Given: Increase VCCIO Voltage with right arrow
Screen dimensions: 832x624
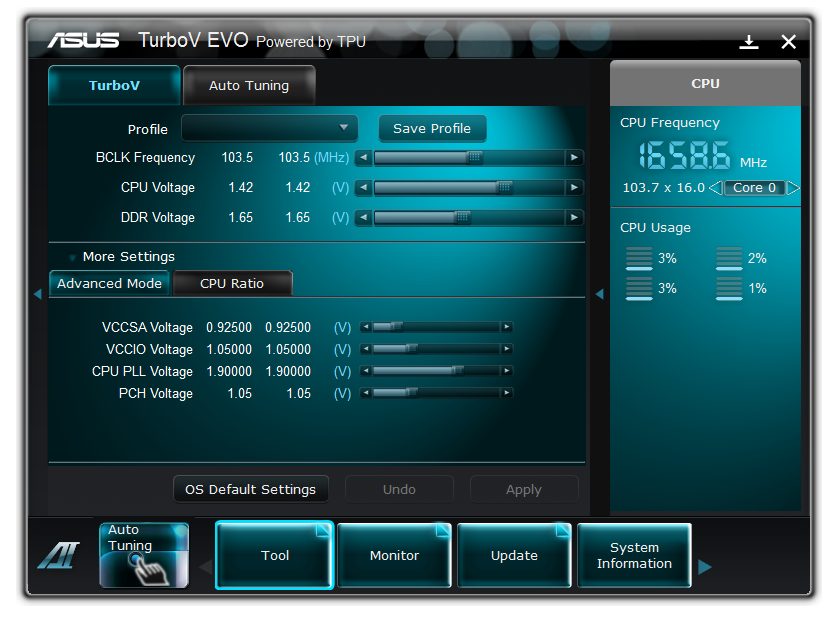Looking at the screenshot, I should point(507,349).
